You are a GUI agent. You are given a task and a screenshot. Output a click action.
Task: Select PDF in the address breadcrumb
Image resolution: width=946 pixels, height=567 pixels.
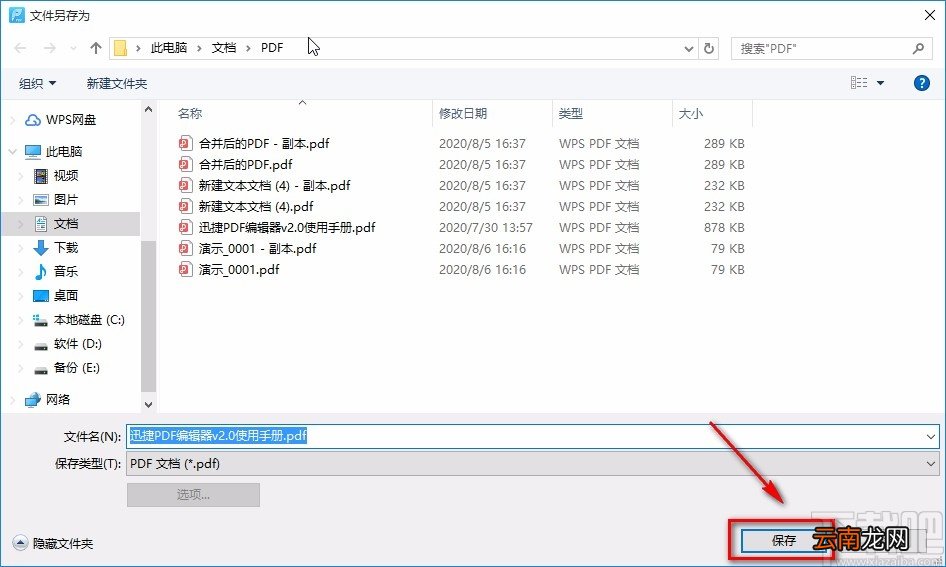[x=271, y=48]
